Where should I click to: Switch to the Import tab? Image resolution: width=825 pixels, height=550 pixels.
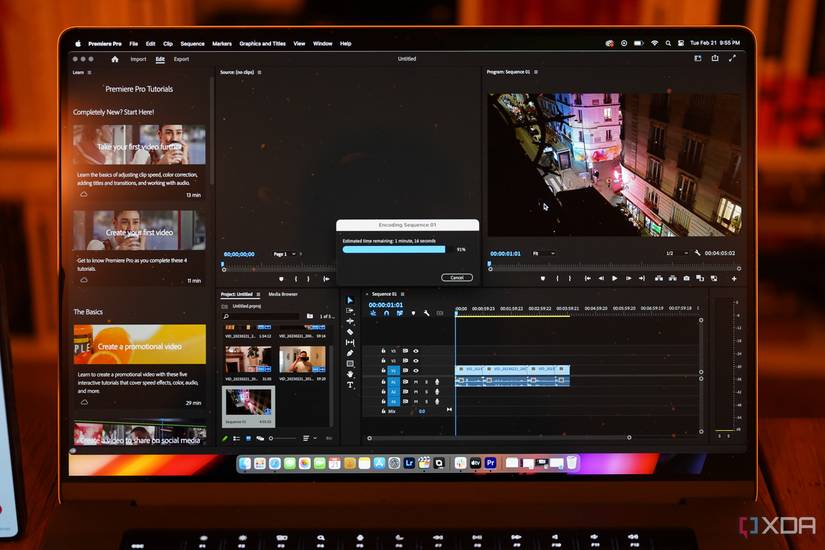(x=138, y=59)
